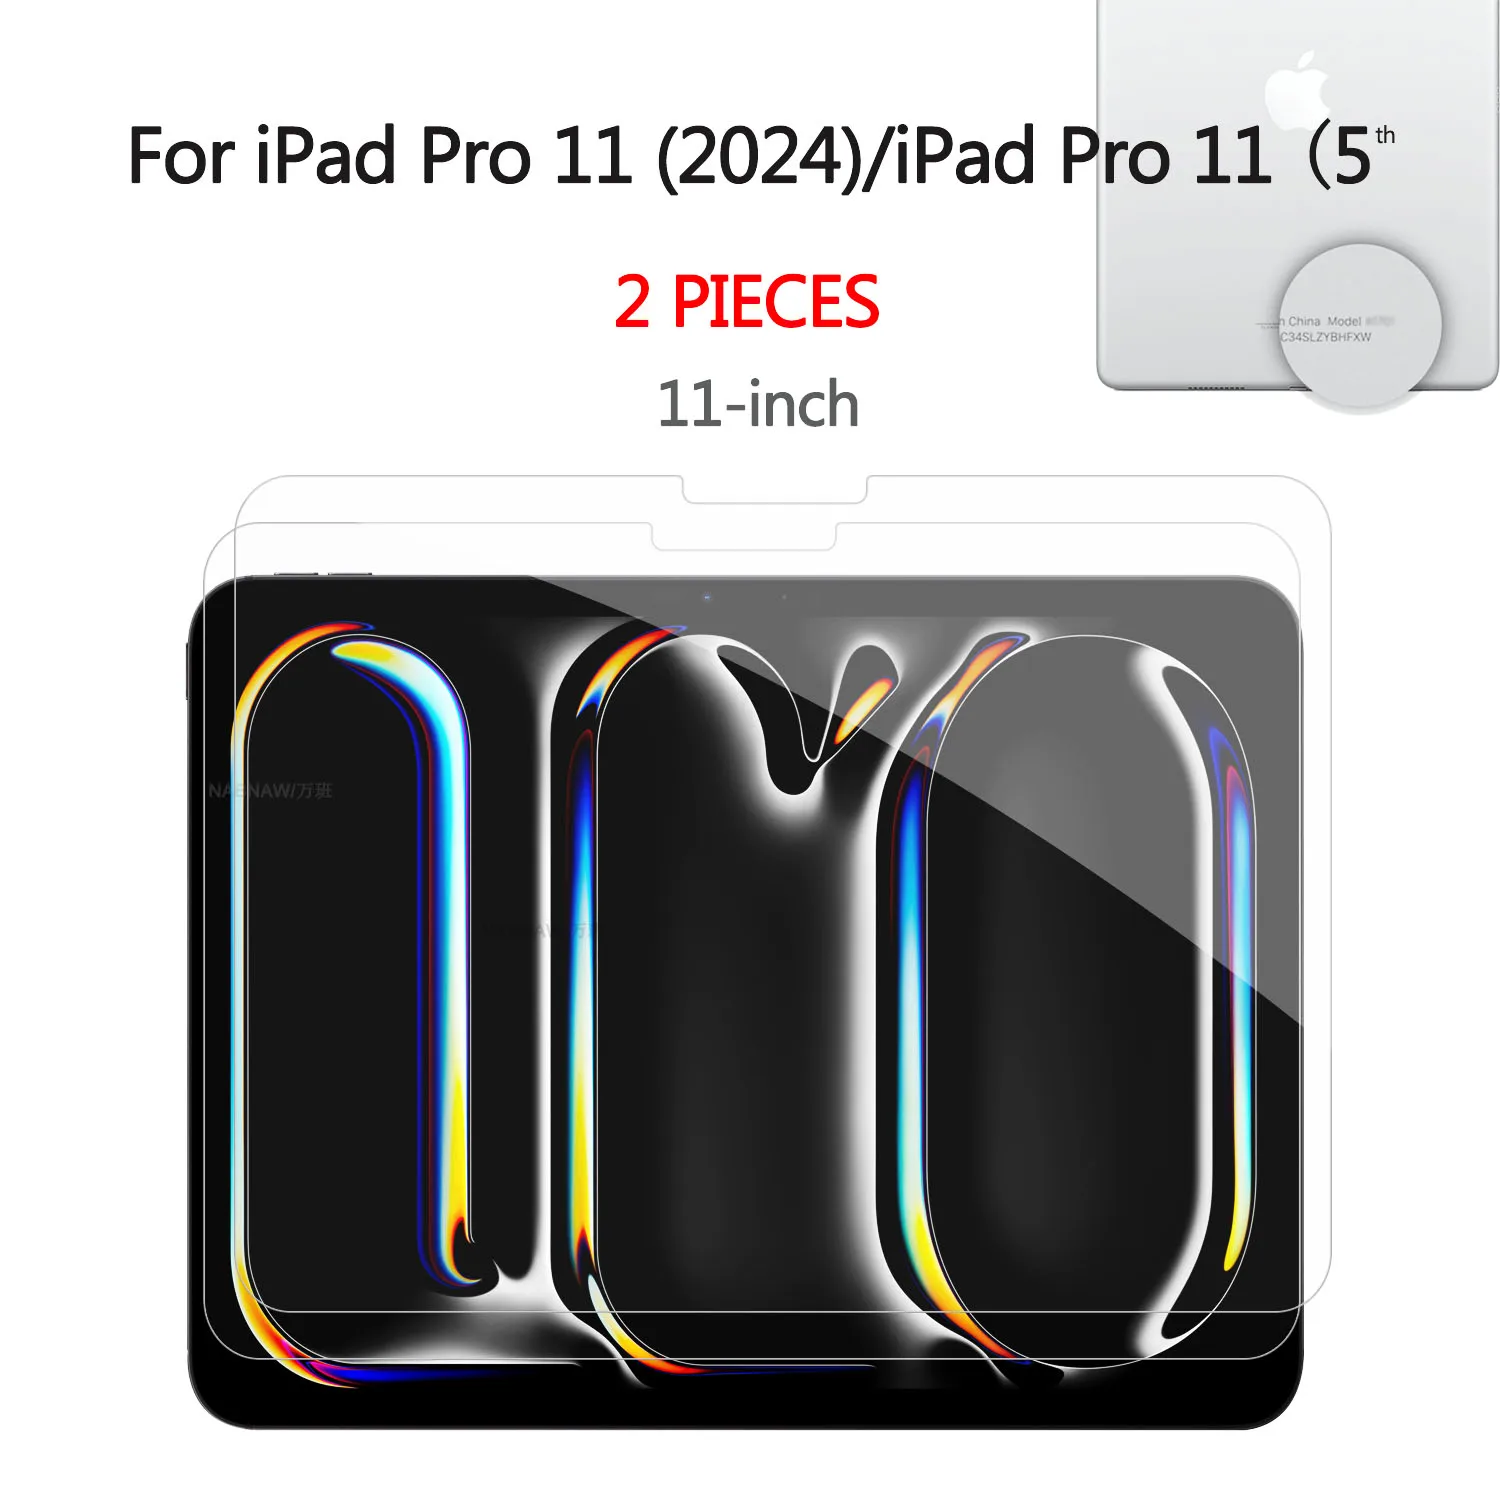Image resolution: width=1500 pixels, height=1500 pixels.
Task: Click the left rainbow loop on wallpaper
Action: [355, 960]
